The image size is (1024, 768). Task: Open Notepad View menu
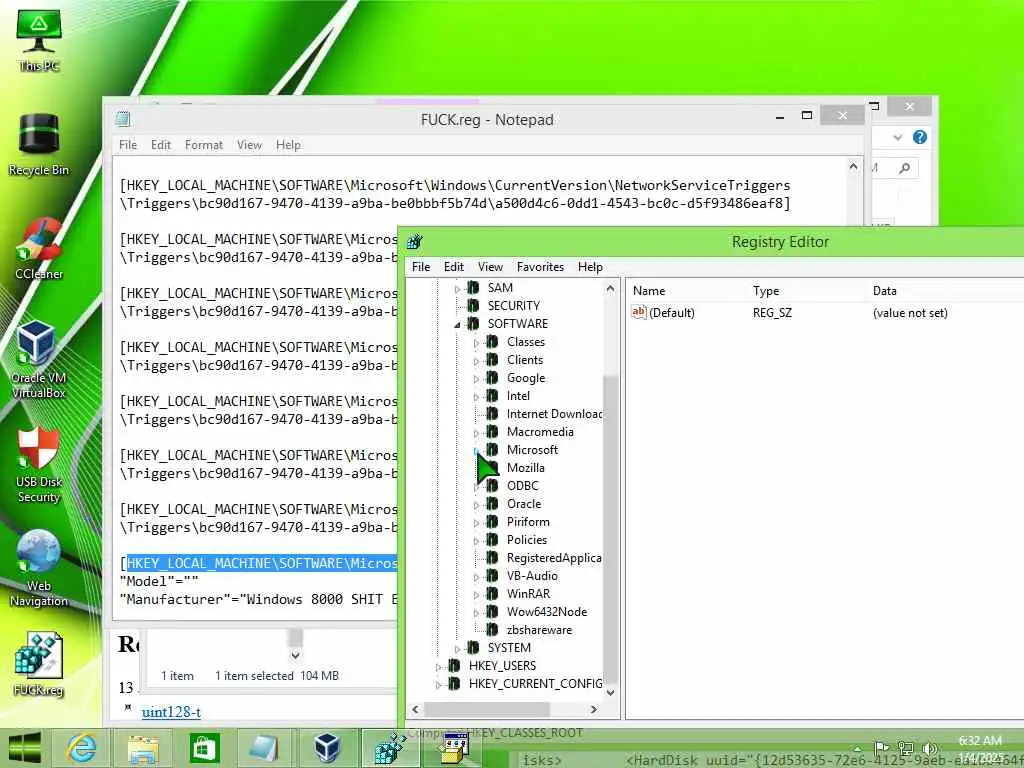(x=249, y=145)
